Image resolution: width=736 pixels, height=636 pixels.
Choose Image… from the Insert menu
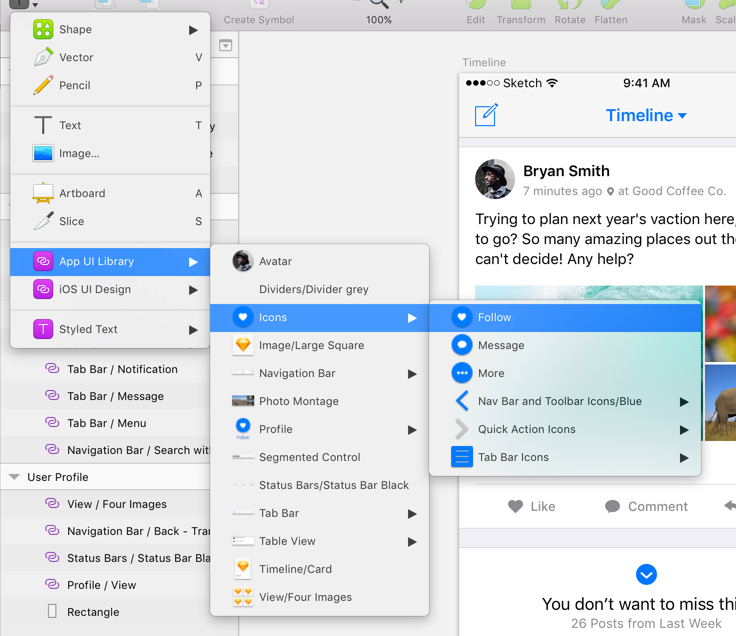pyautogui.click(x=110, y=153)
